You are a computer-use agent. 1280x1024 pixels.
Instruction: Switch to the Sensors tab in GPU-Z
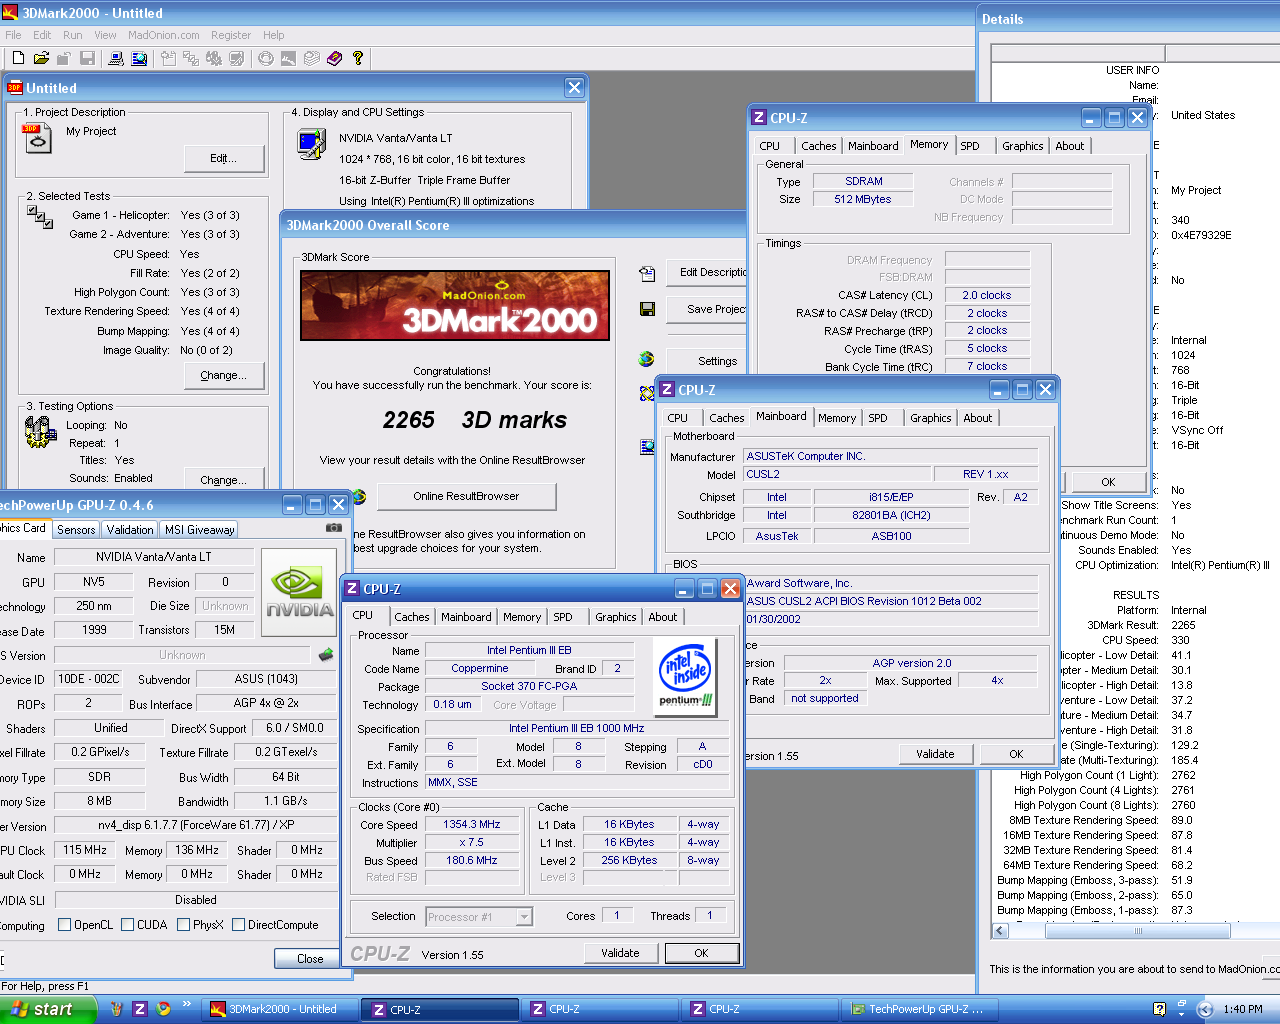[x=76, y=530]
